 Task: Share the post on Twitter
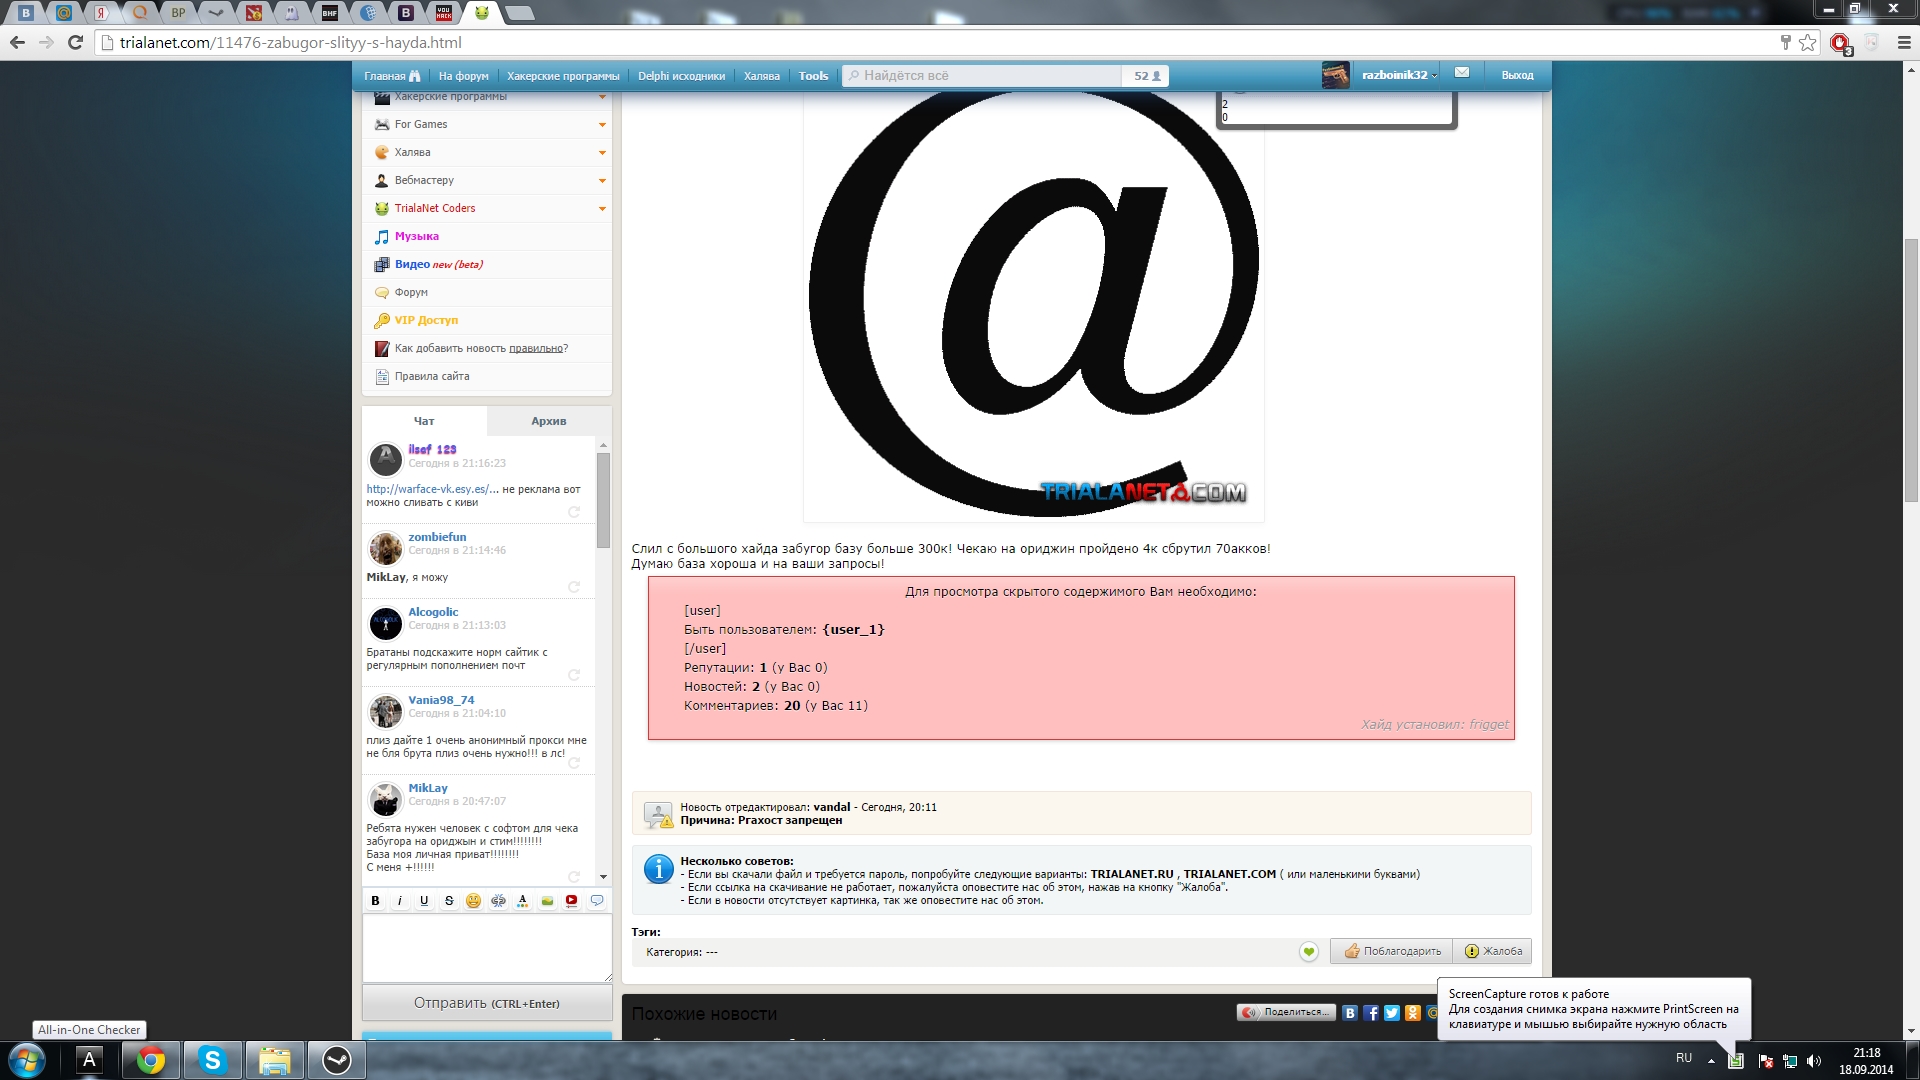[x=1392, y=1013]
